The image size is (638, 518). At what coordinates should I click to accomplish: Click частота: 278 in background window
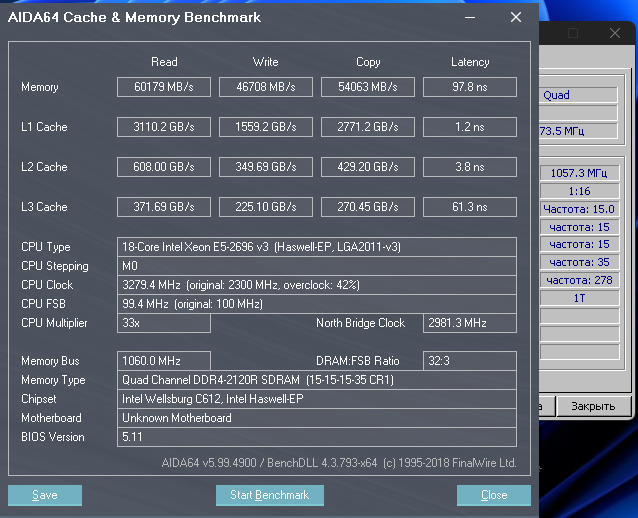[579, 280]
